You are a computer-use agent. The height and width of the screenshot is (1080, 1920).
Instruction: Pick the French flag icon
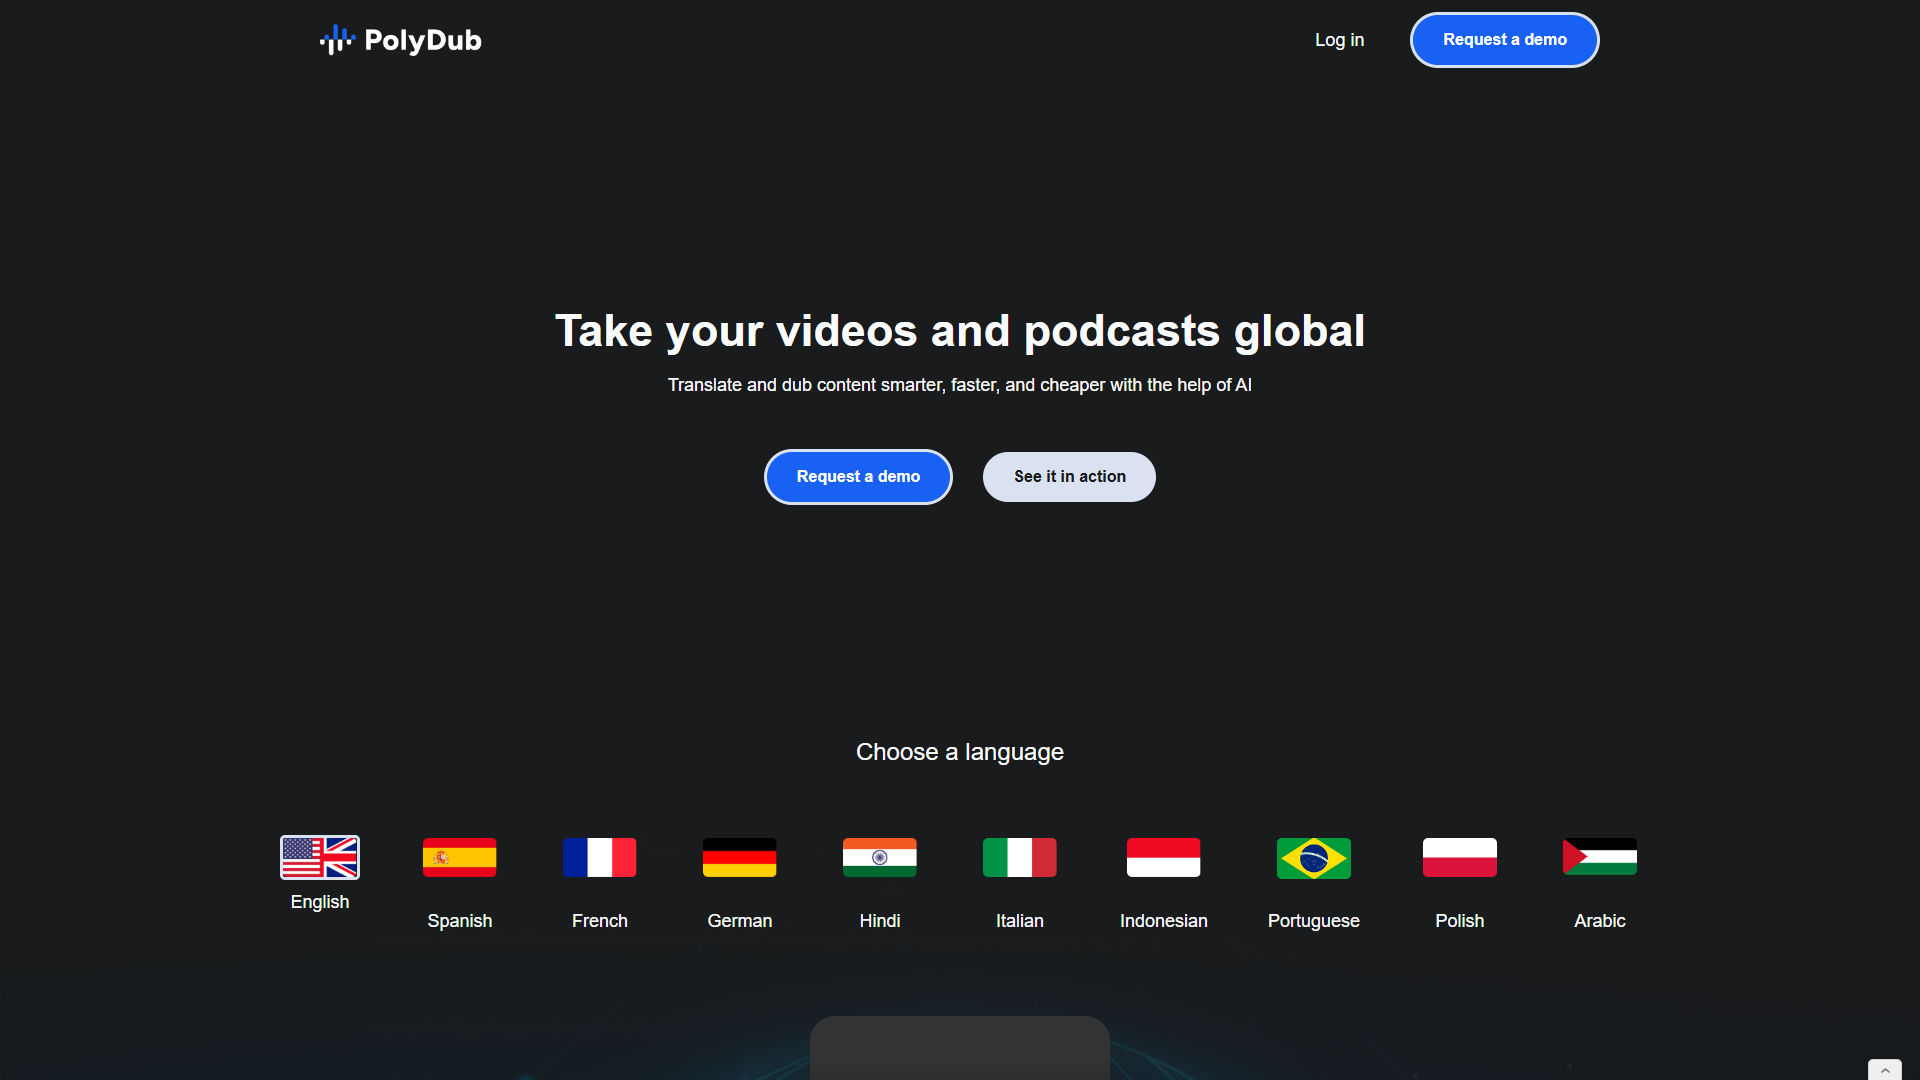pyautogui.click(x=600, y=857)
